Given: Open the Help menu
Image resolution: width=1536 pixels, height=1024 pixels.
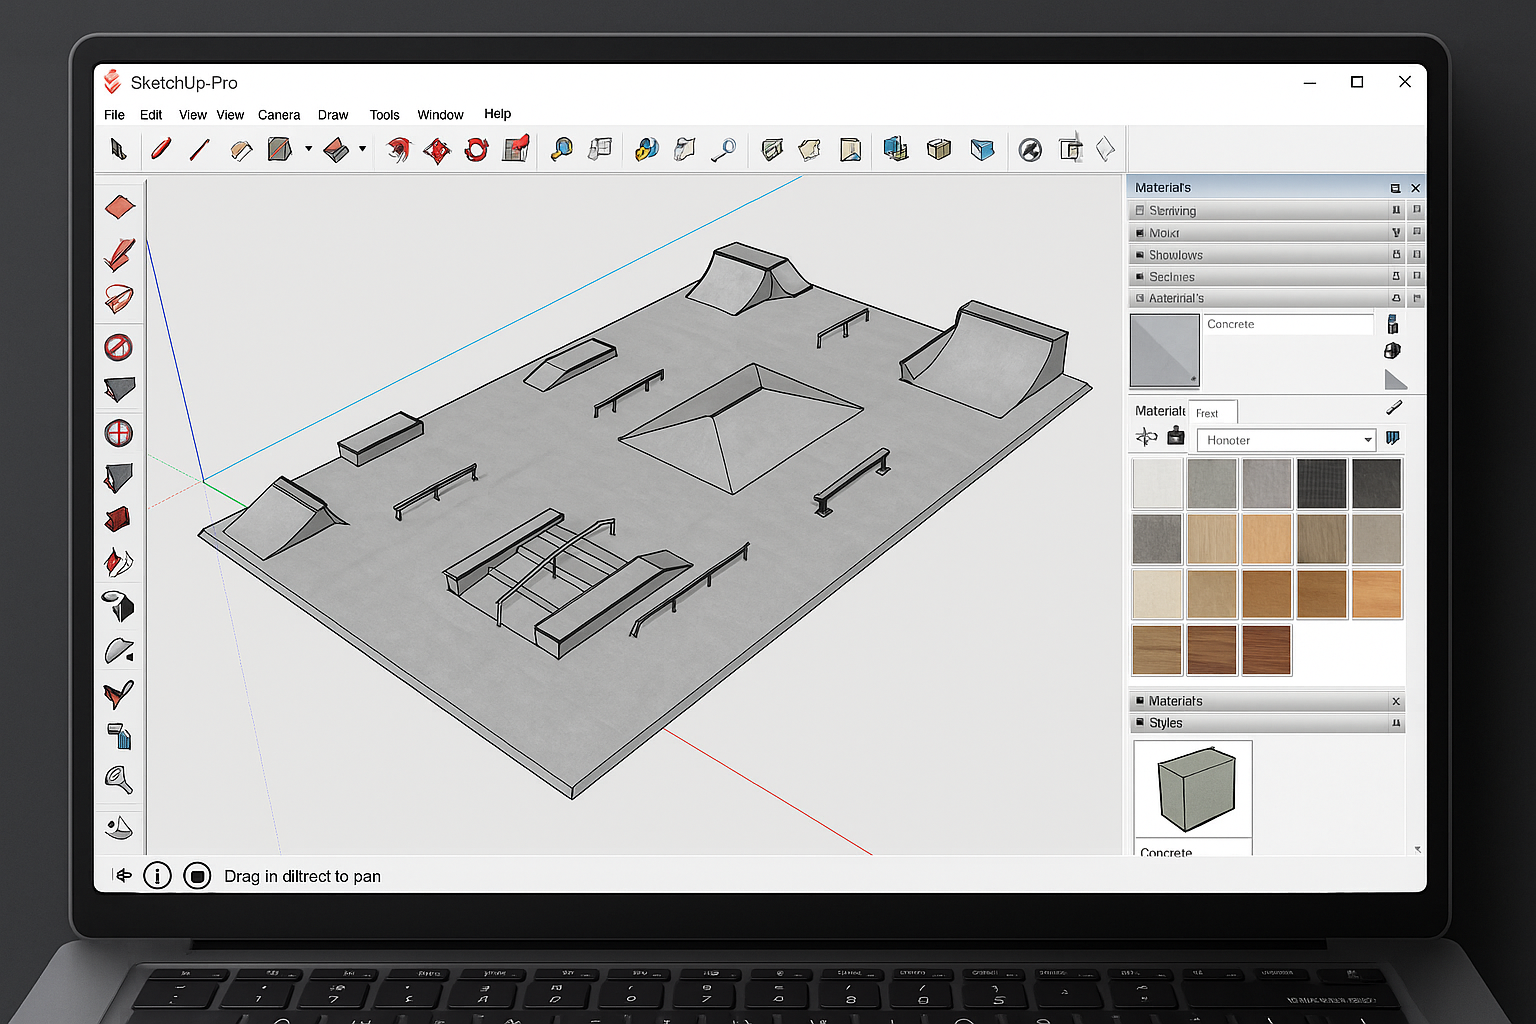Looking at the screenshot, I should (x=497, y=114).
